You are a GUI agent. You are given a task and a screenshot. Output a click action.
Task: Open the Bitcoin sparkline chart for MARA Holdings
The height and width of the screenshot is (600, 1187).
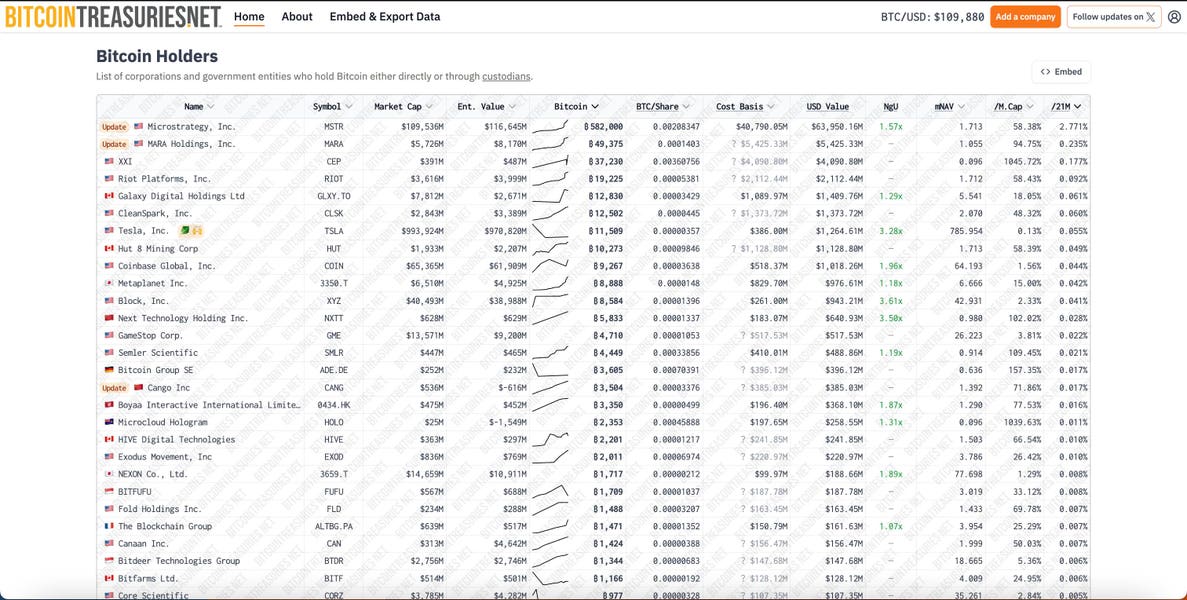tap(550, 144)
